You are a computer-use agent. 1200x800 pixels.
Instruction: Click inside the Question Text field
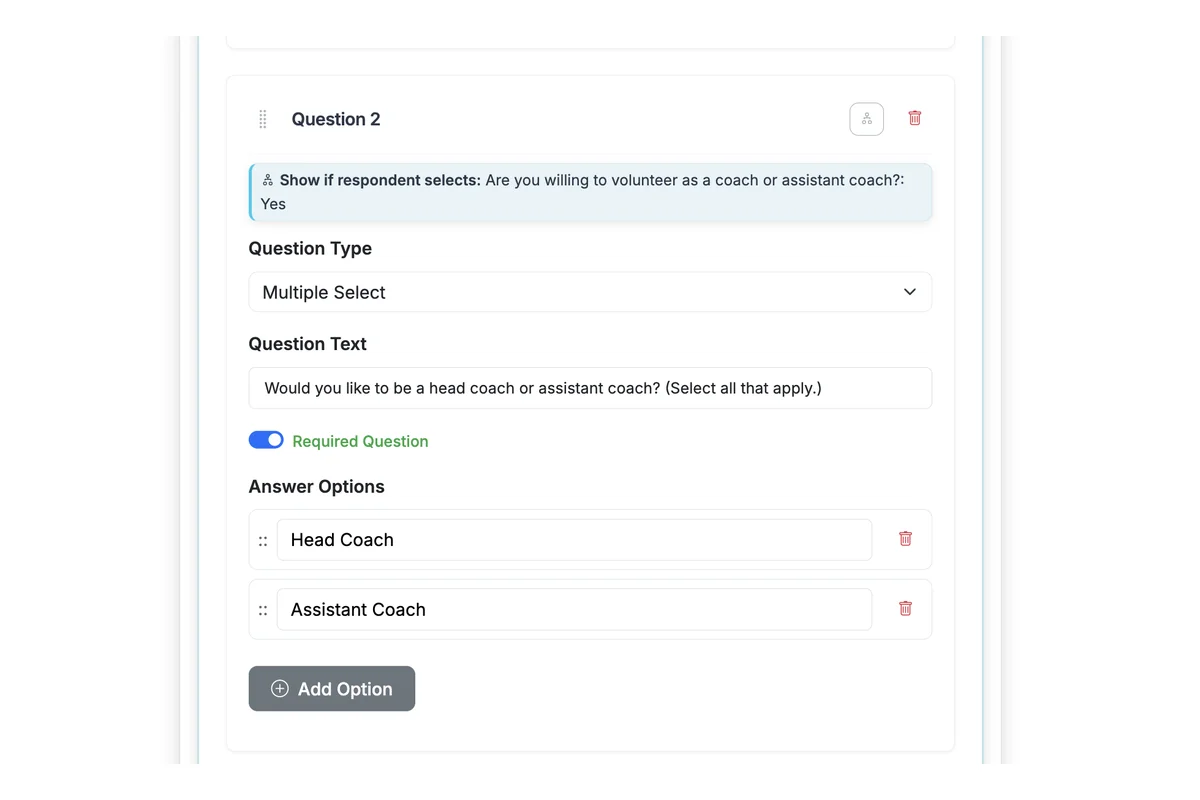(590, 388)
